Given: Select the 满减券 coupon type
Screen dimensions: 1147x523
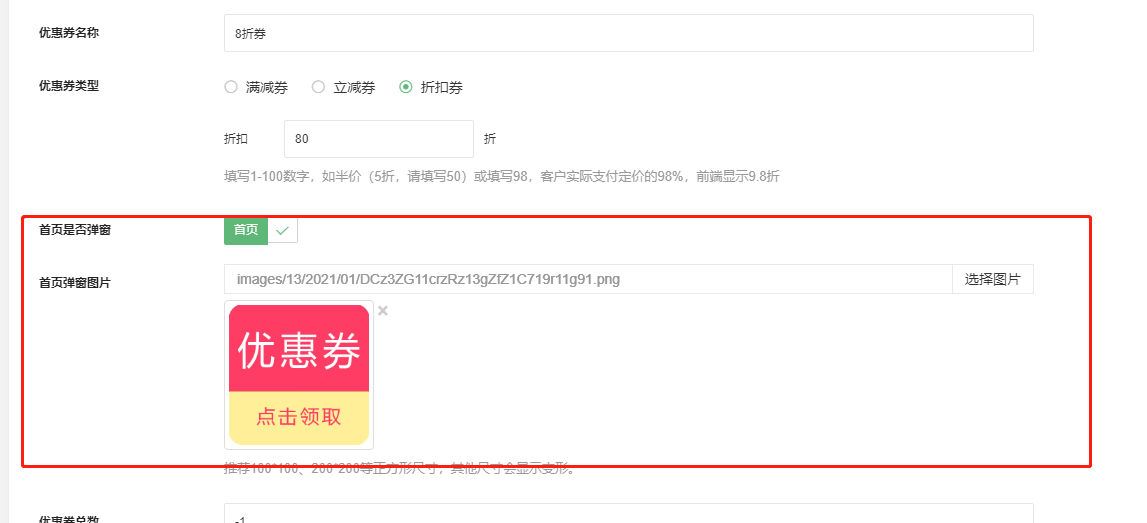Looking at the screenshot, I should (x=256, y=88).
